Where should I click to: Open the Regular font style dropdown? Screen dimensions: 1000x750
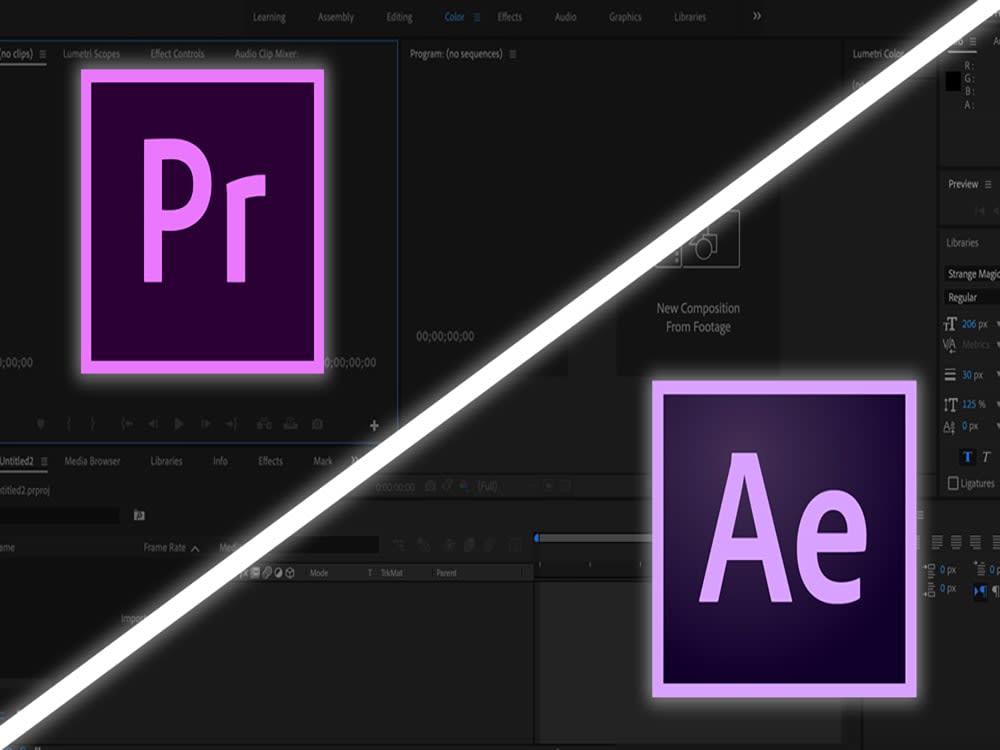click(x=972, y=298)
